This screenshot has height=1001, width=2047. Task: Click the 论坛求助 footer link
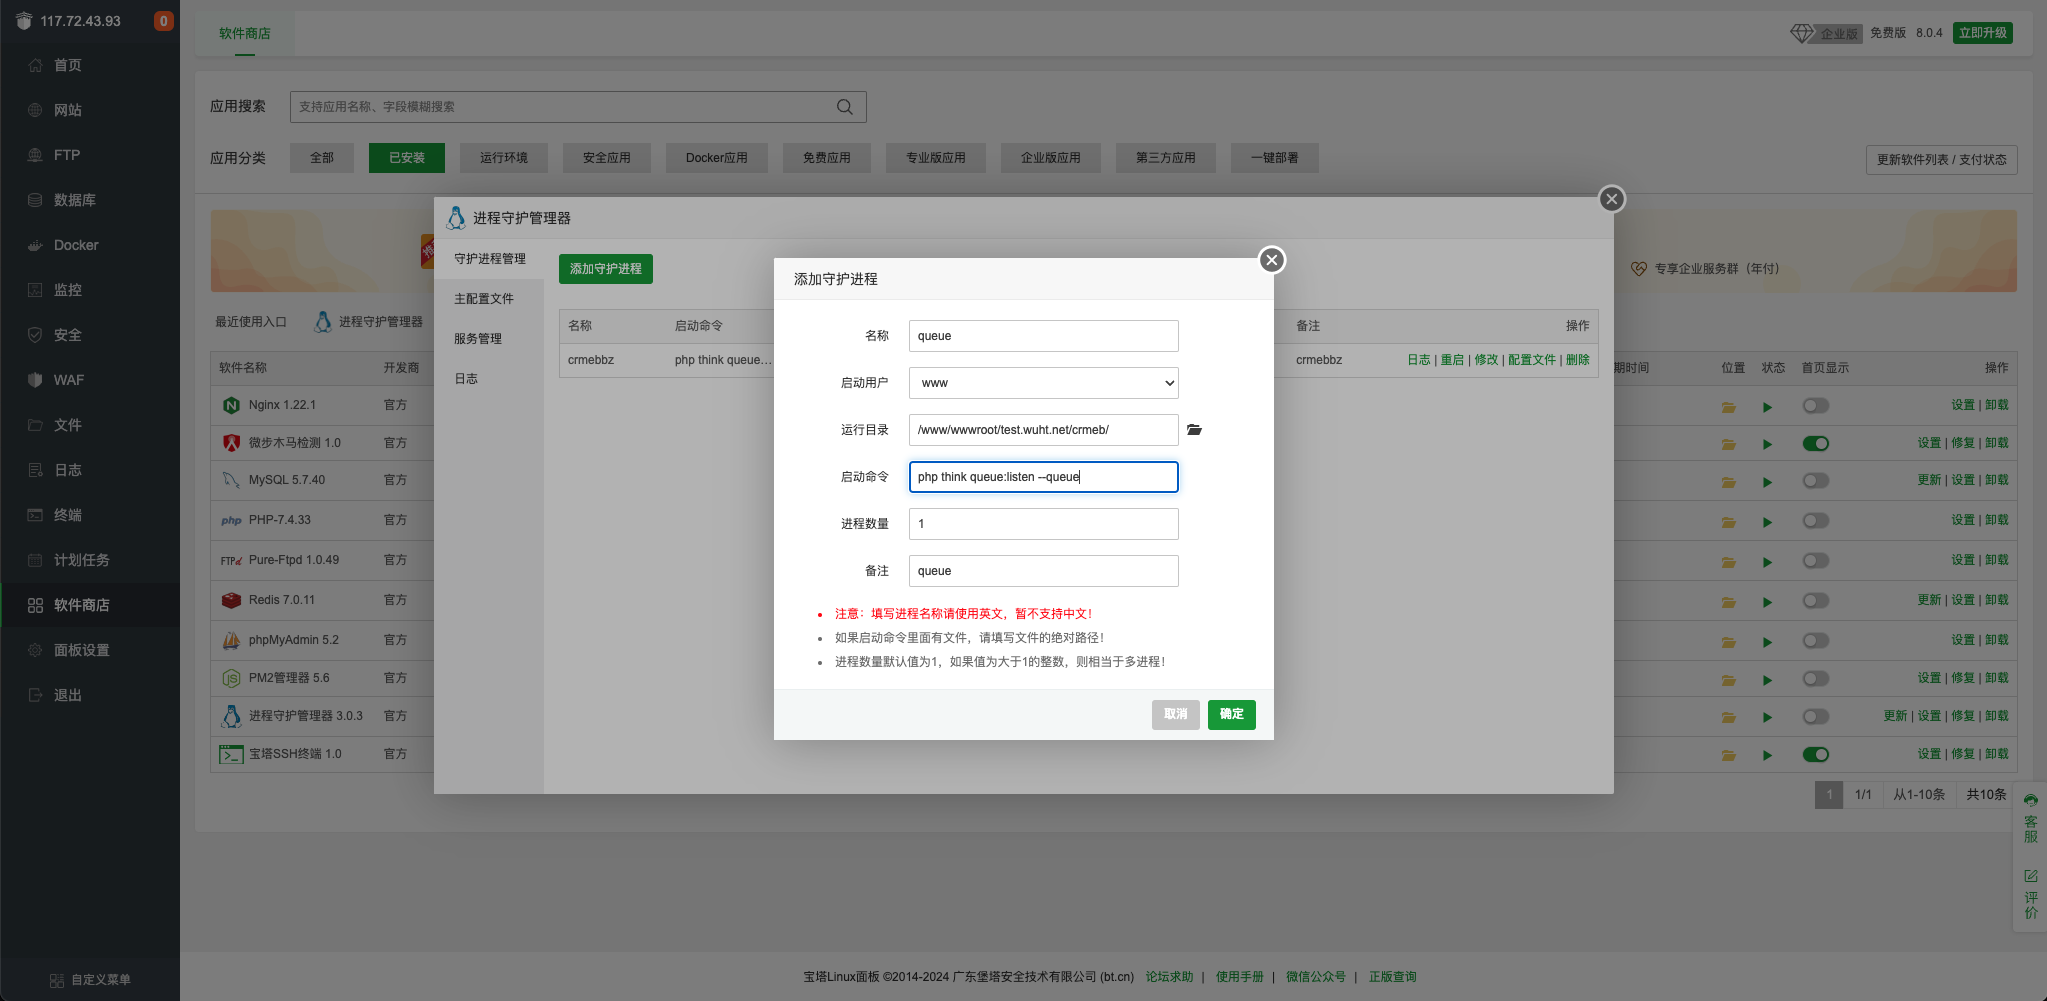pos(1169,977)
